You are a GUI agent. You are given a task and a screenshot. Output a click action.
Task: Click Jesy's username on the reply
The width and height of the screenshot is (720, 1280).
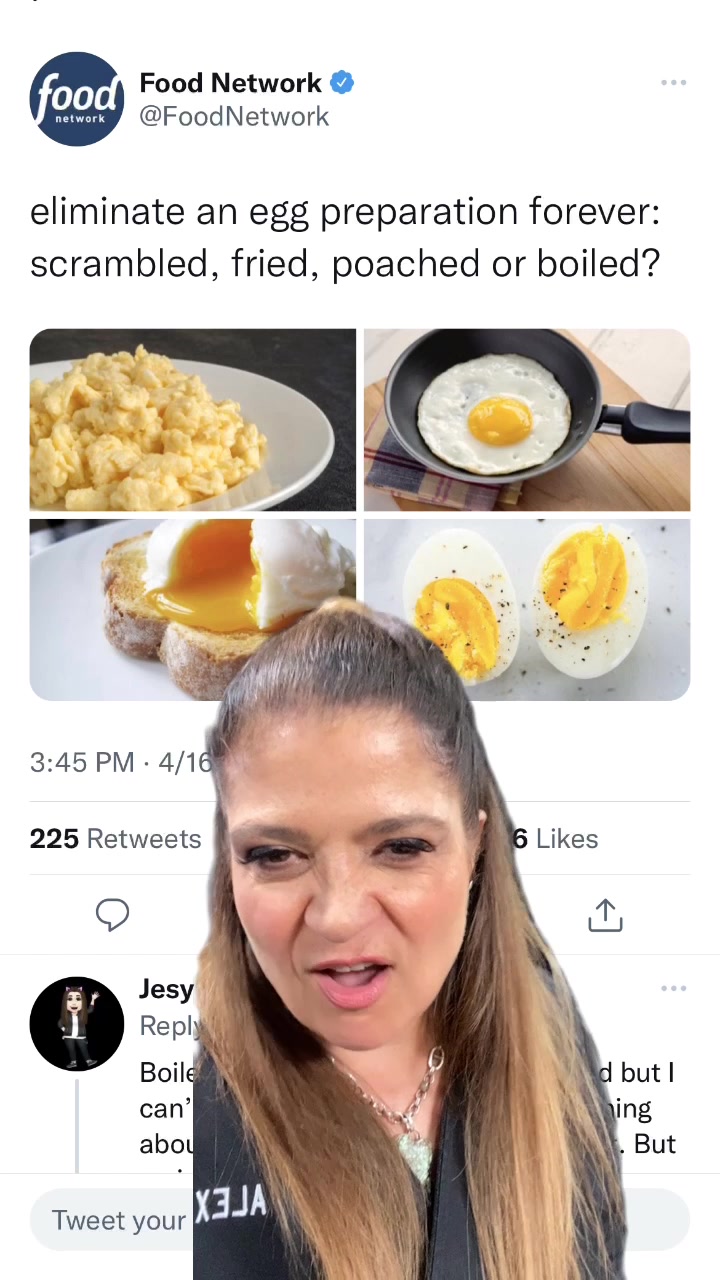pyautogui.click(x=166, y=989)
